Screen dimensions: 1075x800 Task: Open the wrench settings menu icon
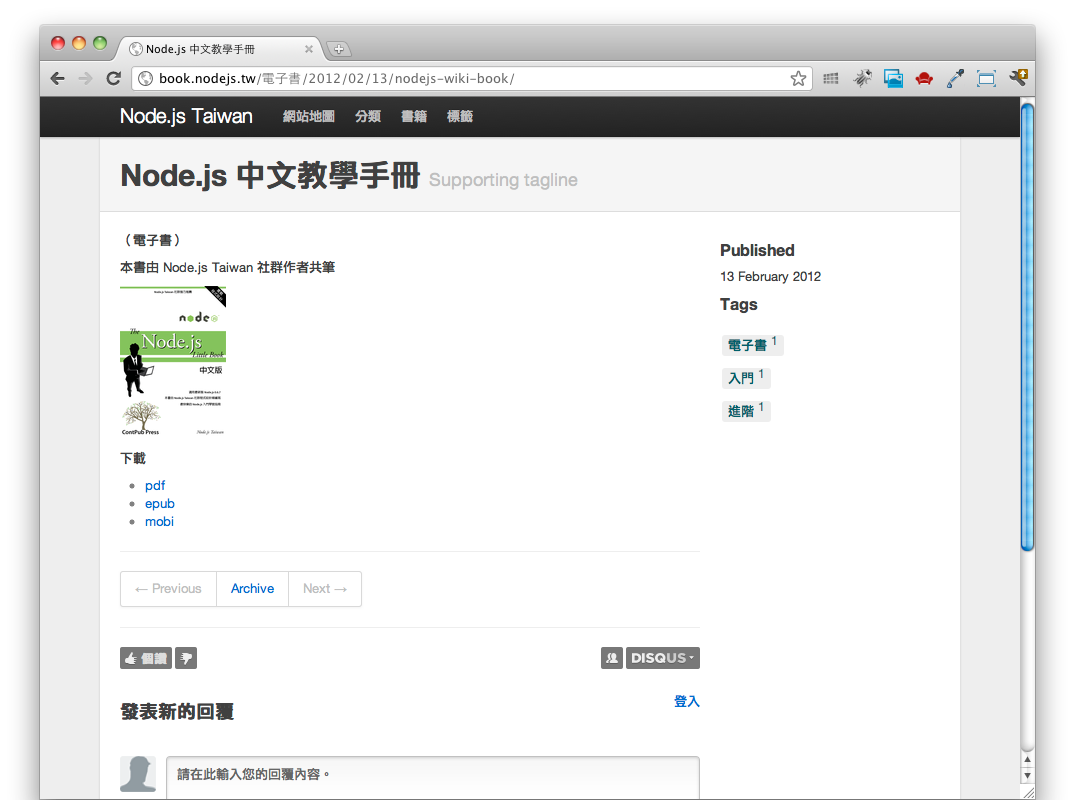click(1018, 77)
